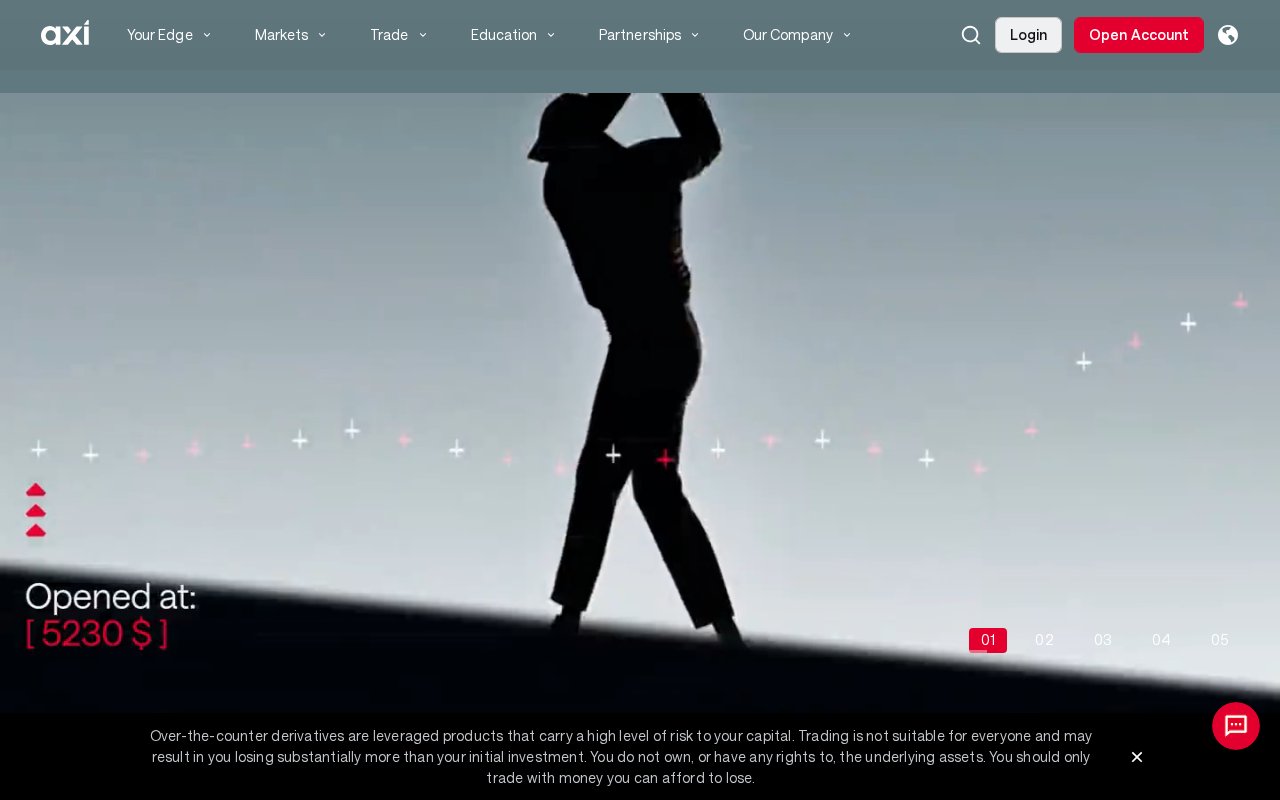Open the Education menu
This screenshot has width=1280, height=800.
pos(504,35)
